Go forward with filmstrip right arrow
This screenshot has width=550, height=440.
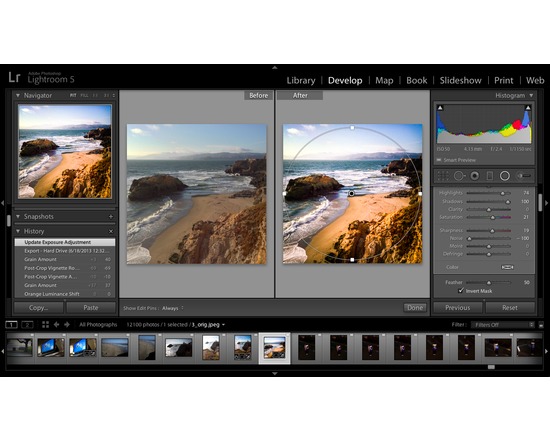pos(67,325)
